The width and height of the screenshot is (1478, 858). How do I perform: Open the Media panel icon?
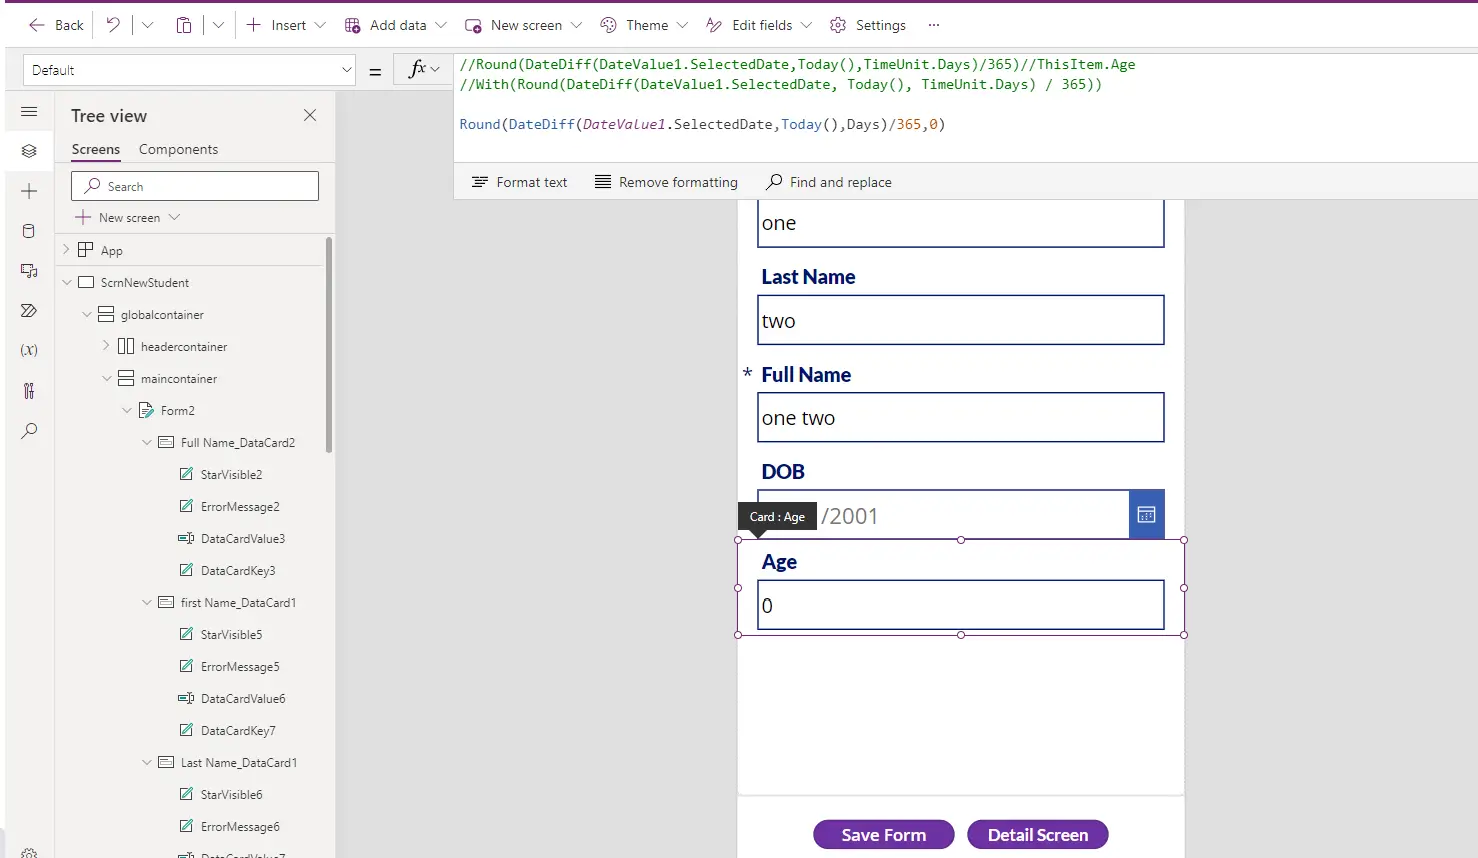point(28,271)
